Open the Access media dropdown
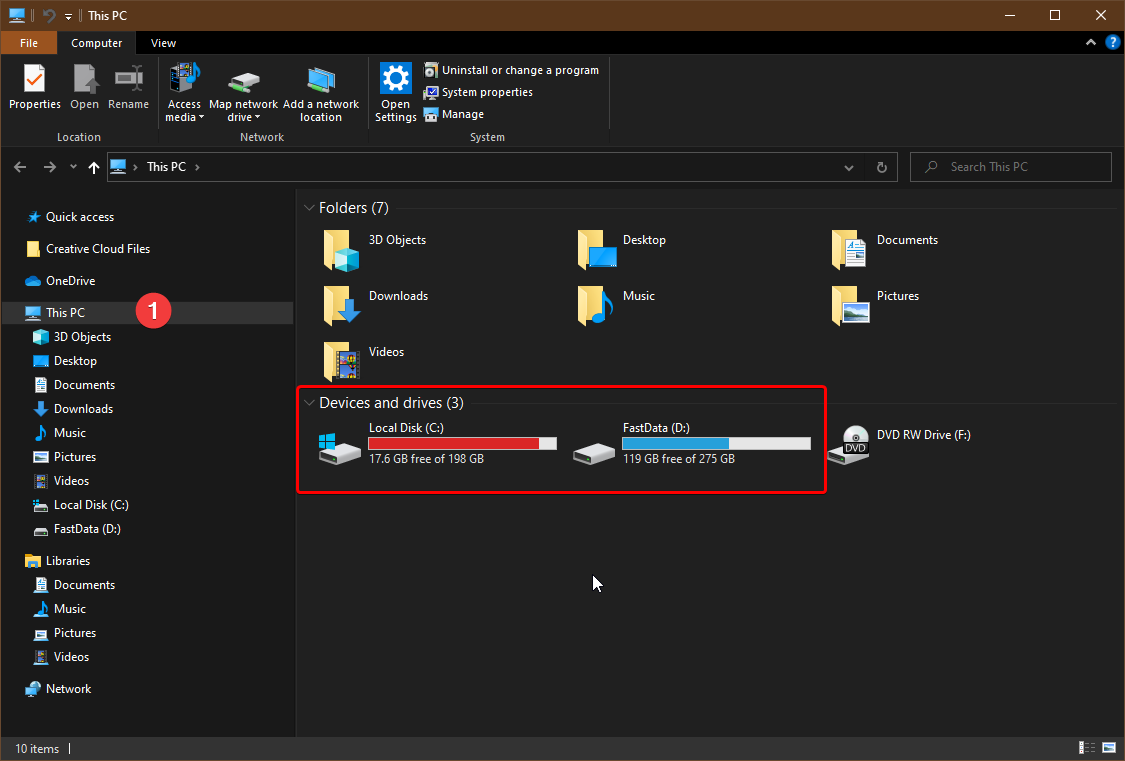Screen dimensions: 1125x761 (184, 93)
